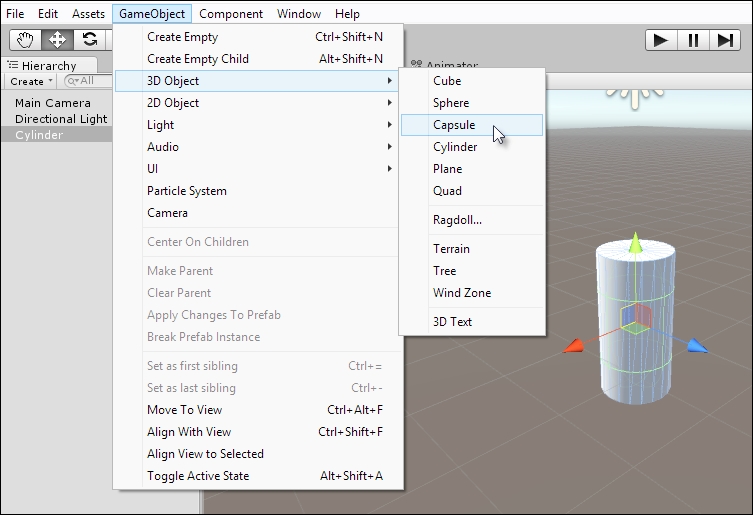Create a Terrain

click(x=472, y=249)
